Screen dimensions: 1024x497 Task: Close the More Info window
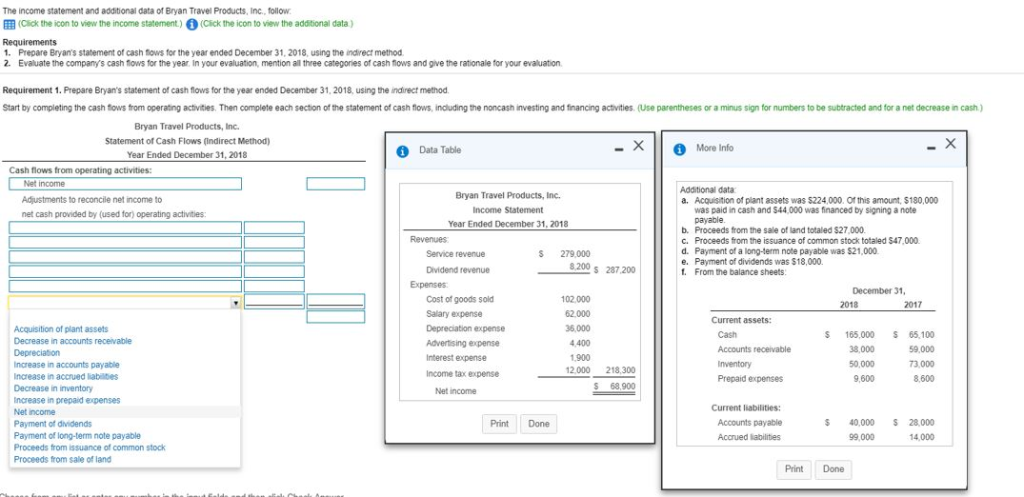950,144
